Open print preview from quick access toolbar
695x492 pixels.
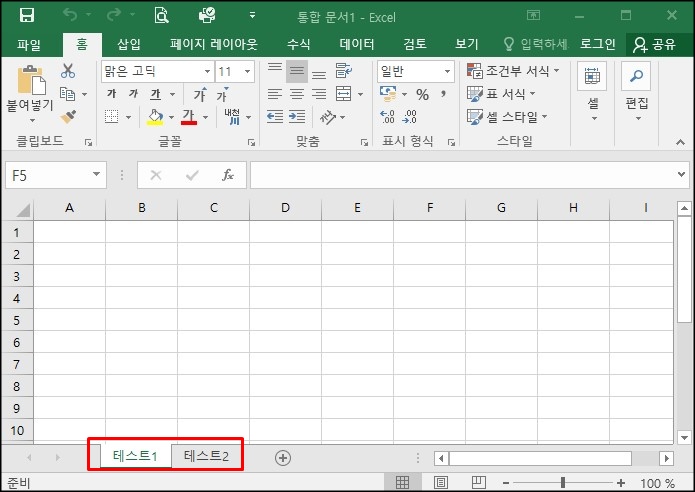161,16
